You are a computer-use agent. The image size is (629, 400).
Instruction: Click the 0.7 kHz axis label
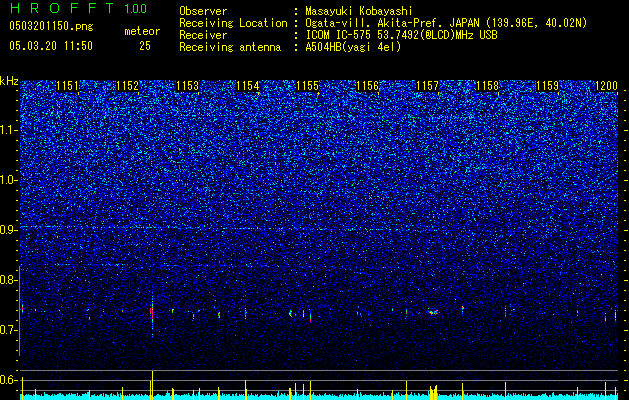tap(9, 330)
